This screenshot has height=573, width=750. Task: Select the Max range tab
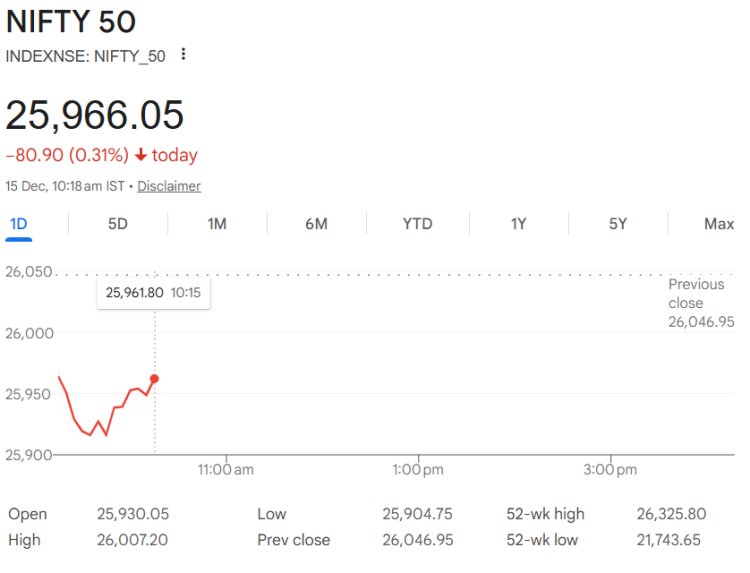(718, 224)
